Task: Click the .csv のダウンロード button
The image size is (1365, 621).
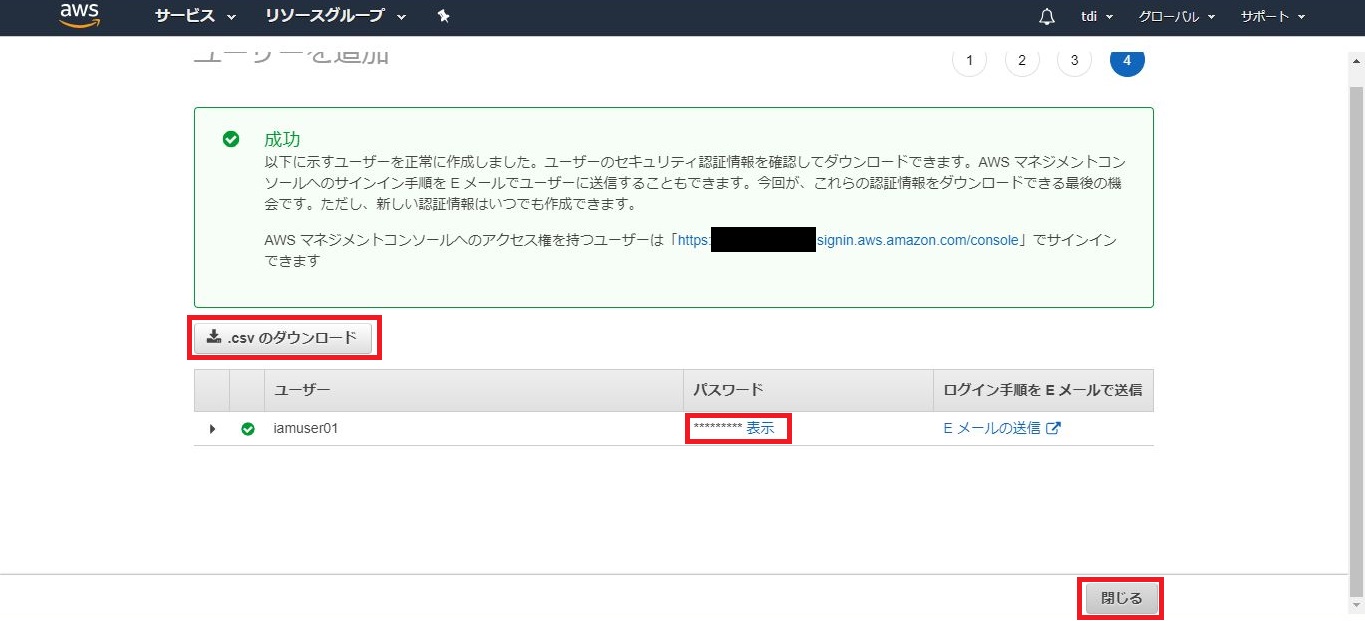Action: pos(283,338)
